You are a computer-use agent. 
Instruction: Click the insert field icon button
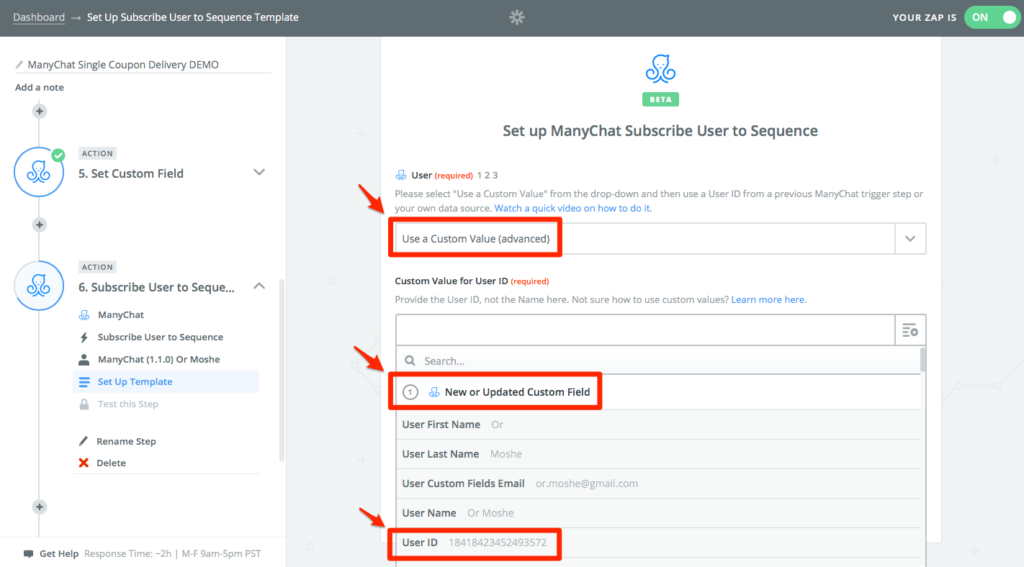coord(910,331)
